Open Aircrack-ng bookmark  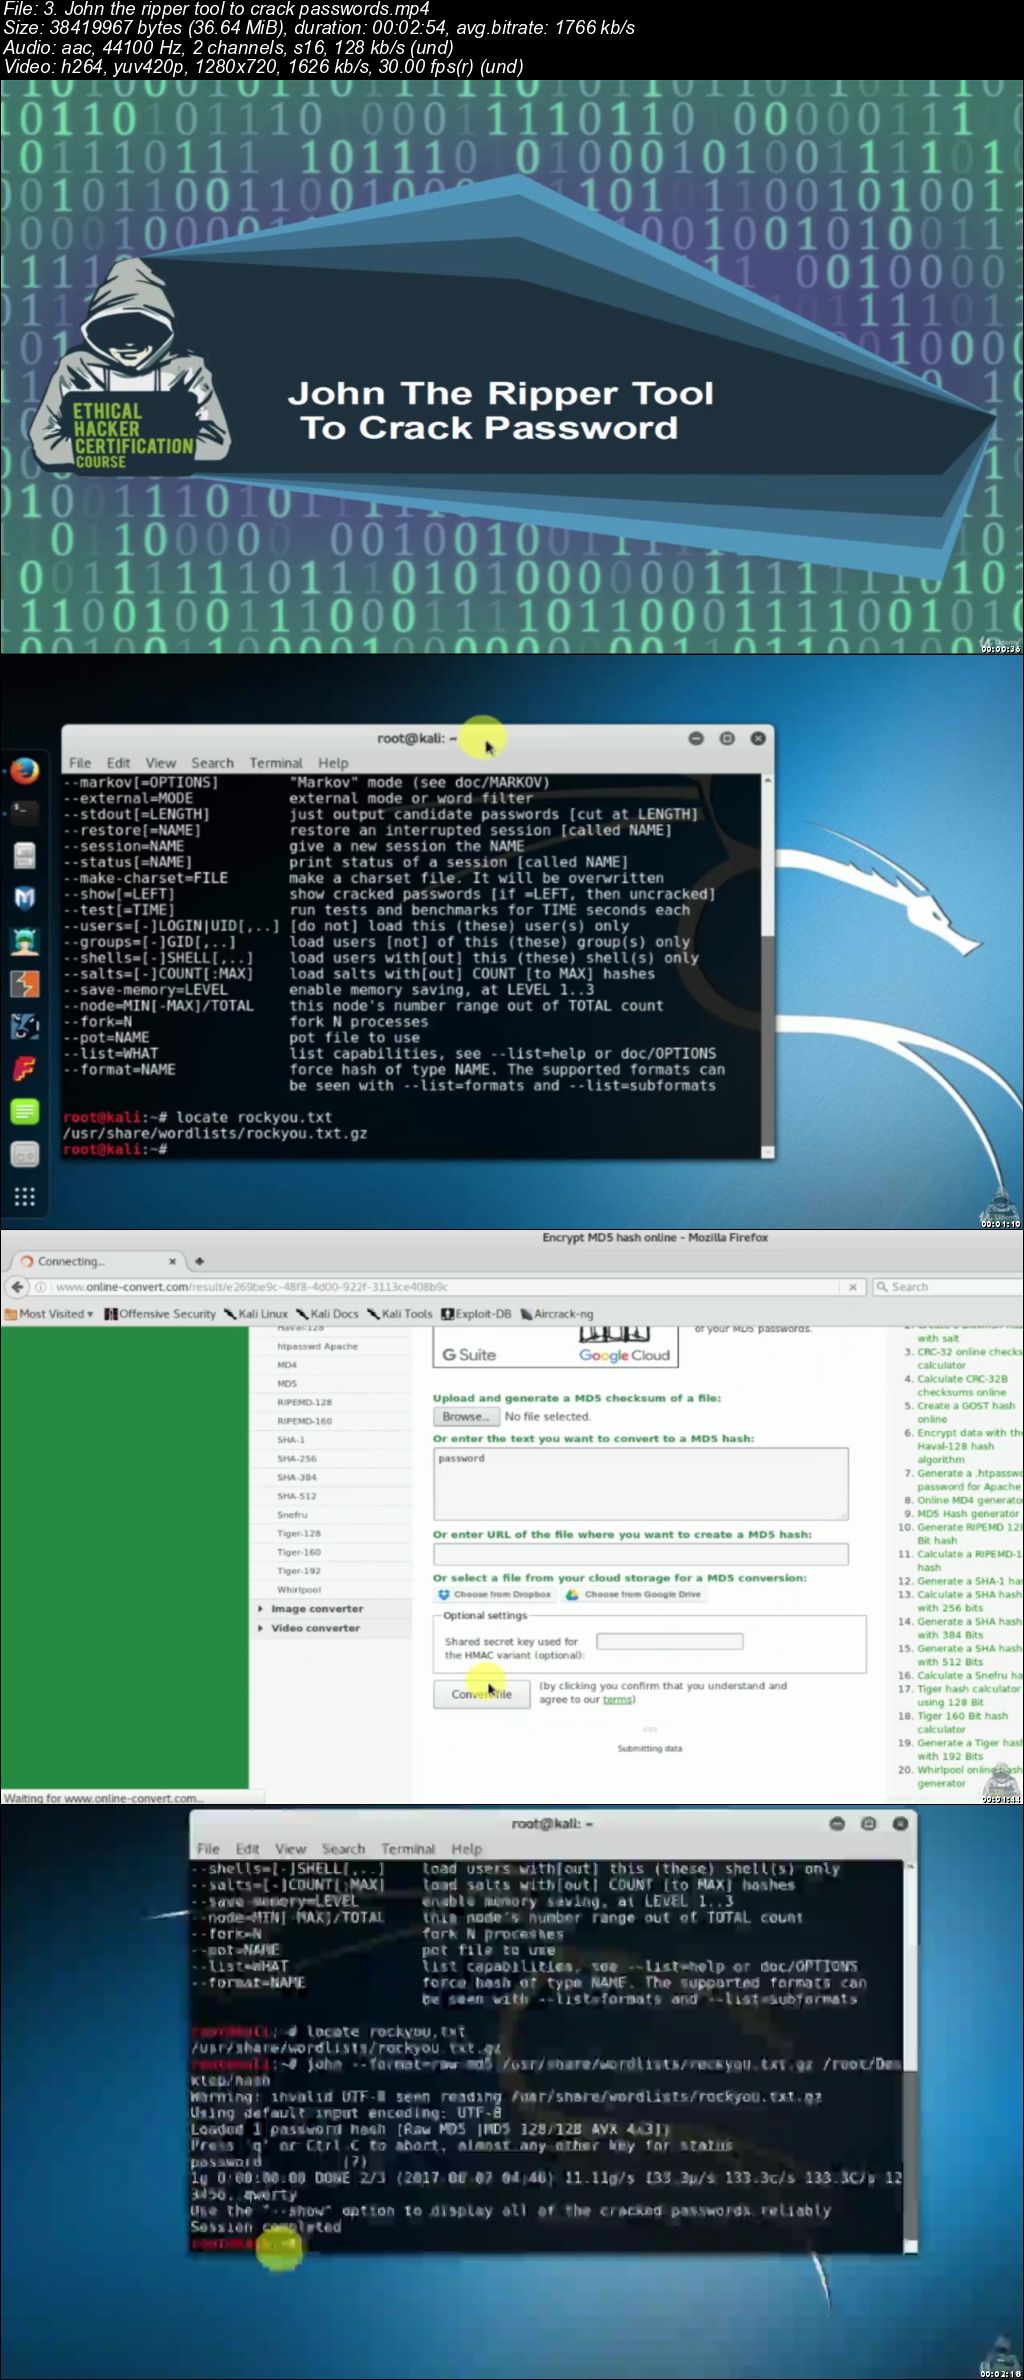557,1313
